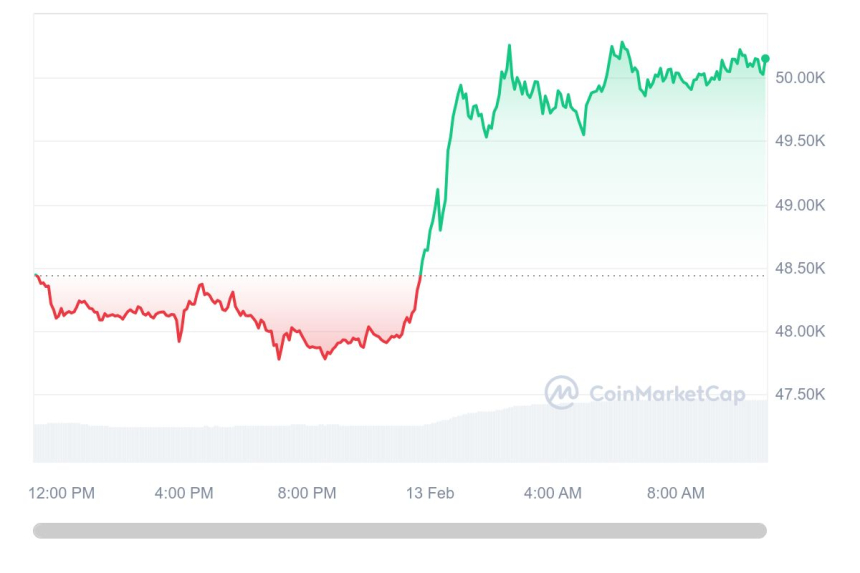Click the 12:00 PM time axis label
Screen dimensions: 860x573
coord(62,493)
